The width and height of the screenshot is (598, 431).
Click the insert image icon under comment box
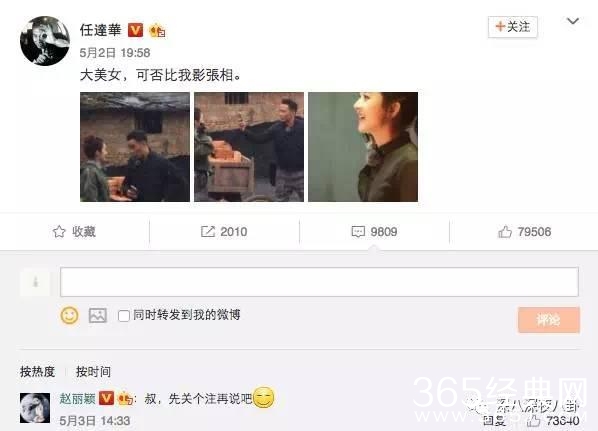click(x=98, y=315)
